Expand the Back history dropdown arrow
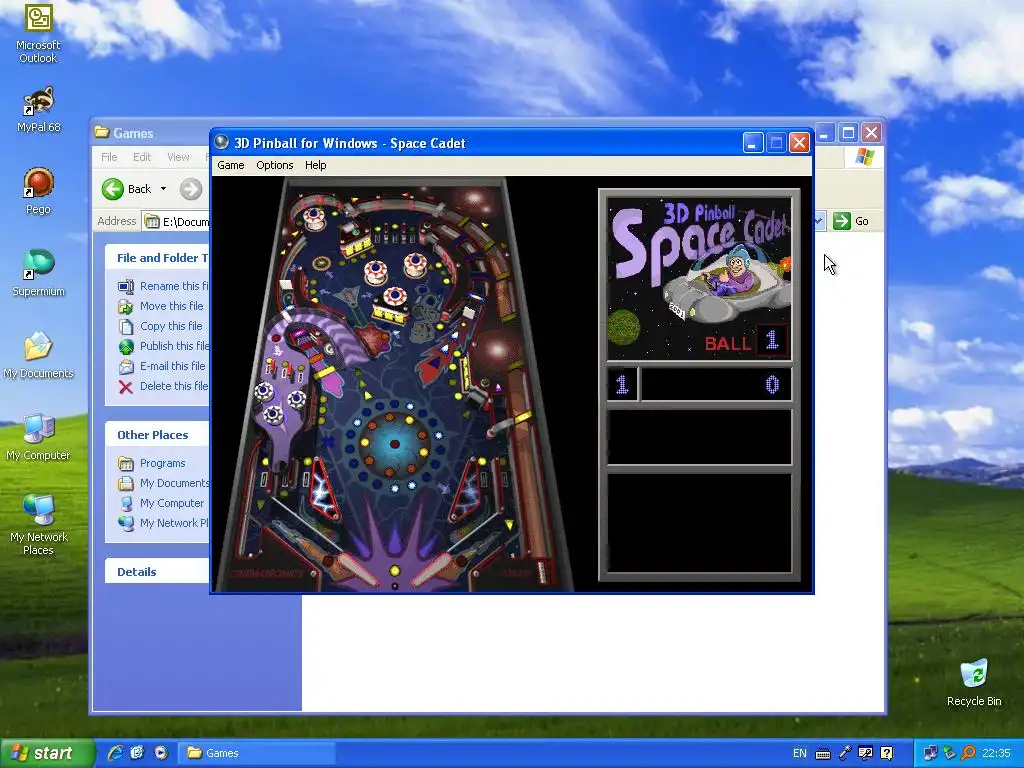 pyautogui.click(x=163, y=189)
